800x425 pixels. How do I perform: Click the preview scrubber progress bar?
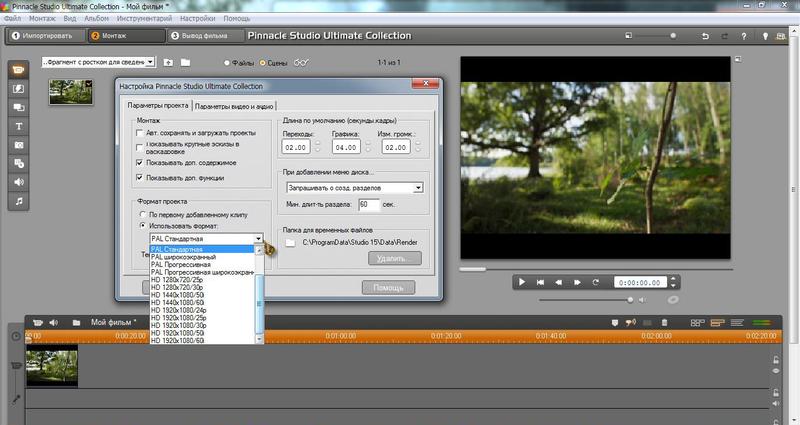point(595,269)
